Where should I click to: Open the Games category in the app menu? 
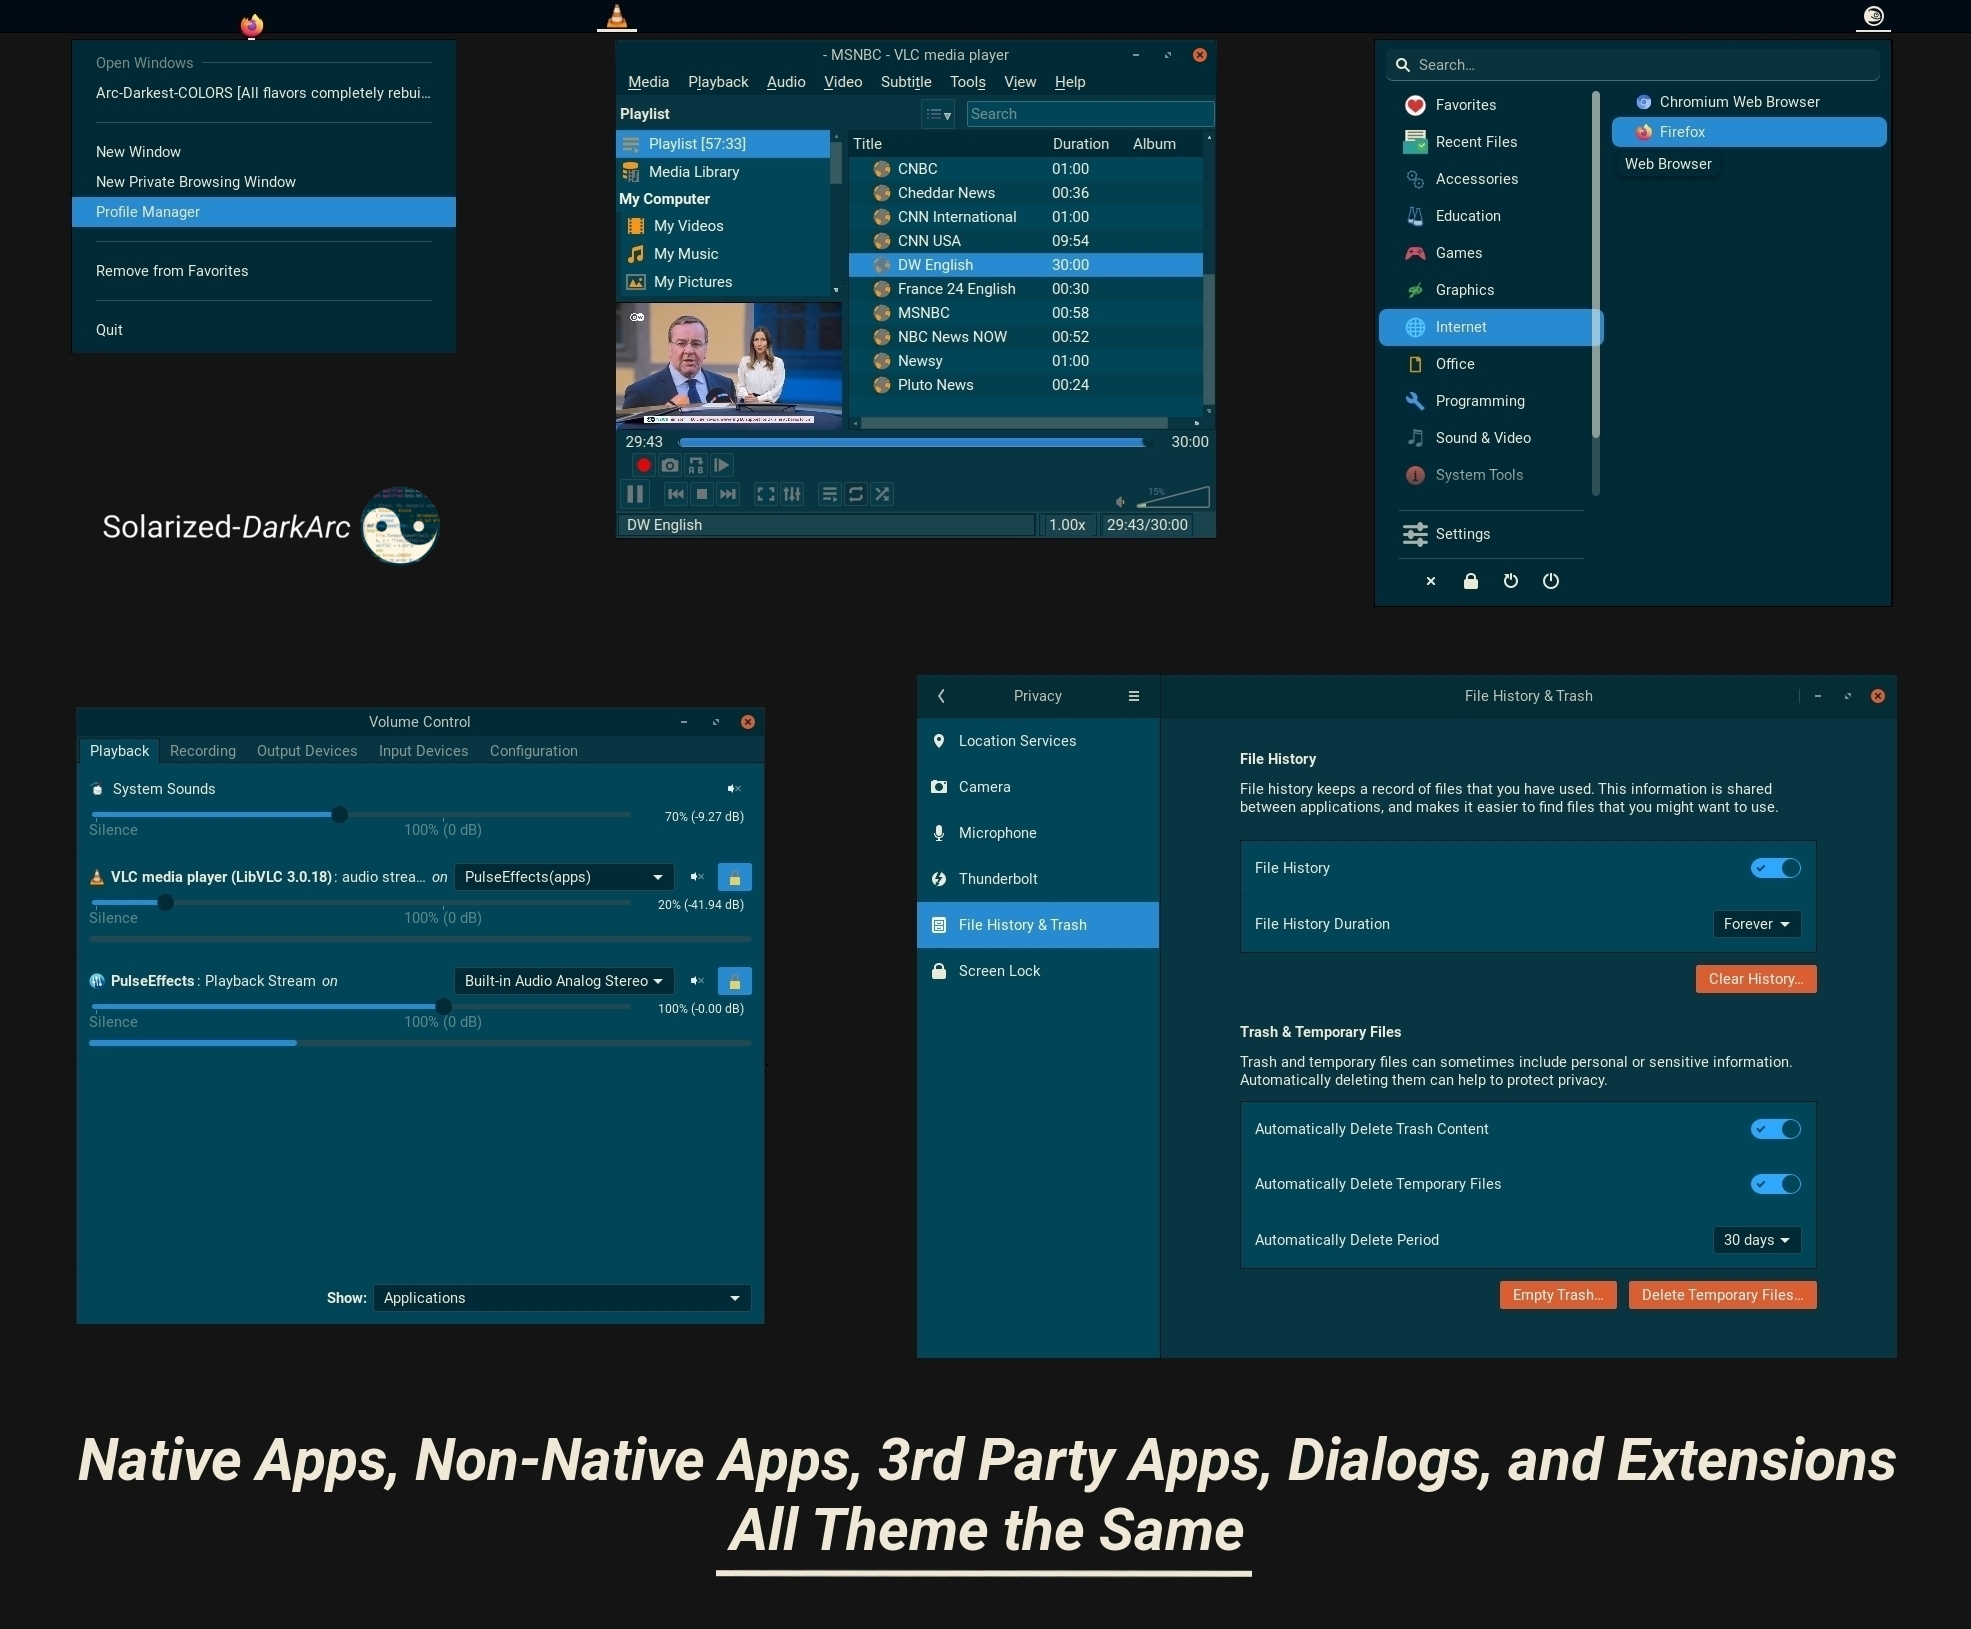(x=1490, y=253)
